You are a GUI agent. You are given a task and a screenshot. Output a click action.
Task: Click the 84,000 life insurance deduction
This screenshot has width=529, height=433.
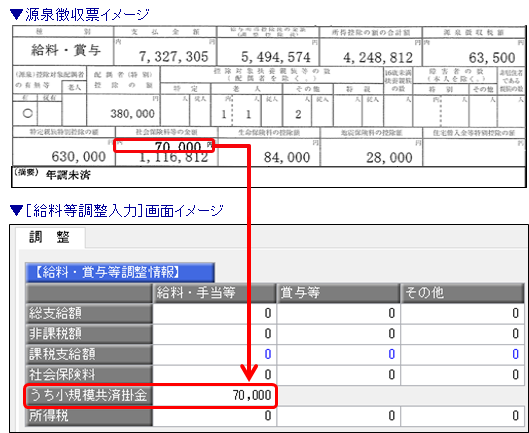point(287,157)
